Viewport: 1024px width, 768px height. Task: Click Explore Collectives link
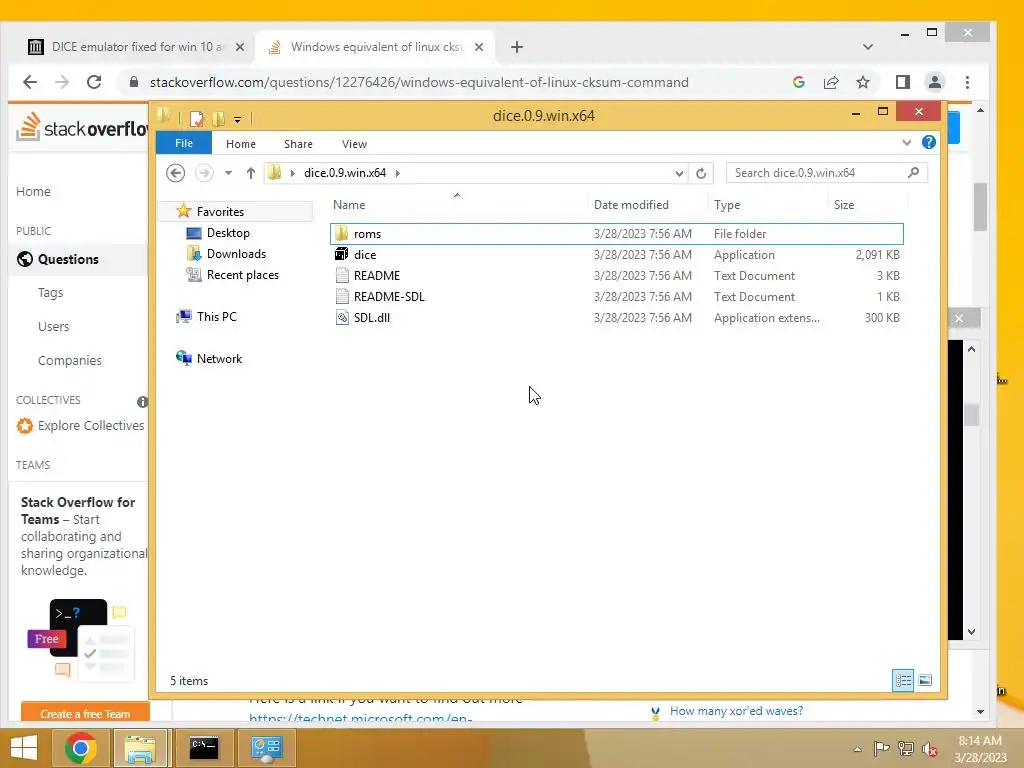(x=91, y=426)
